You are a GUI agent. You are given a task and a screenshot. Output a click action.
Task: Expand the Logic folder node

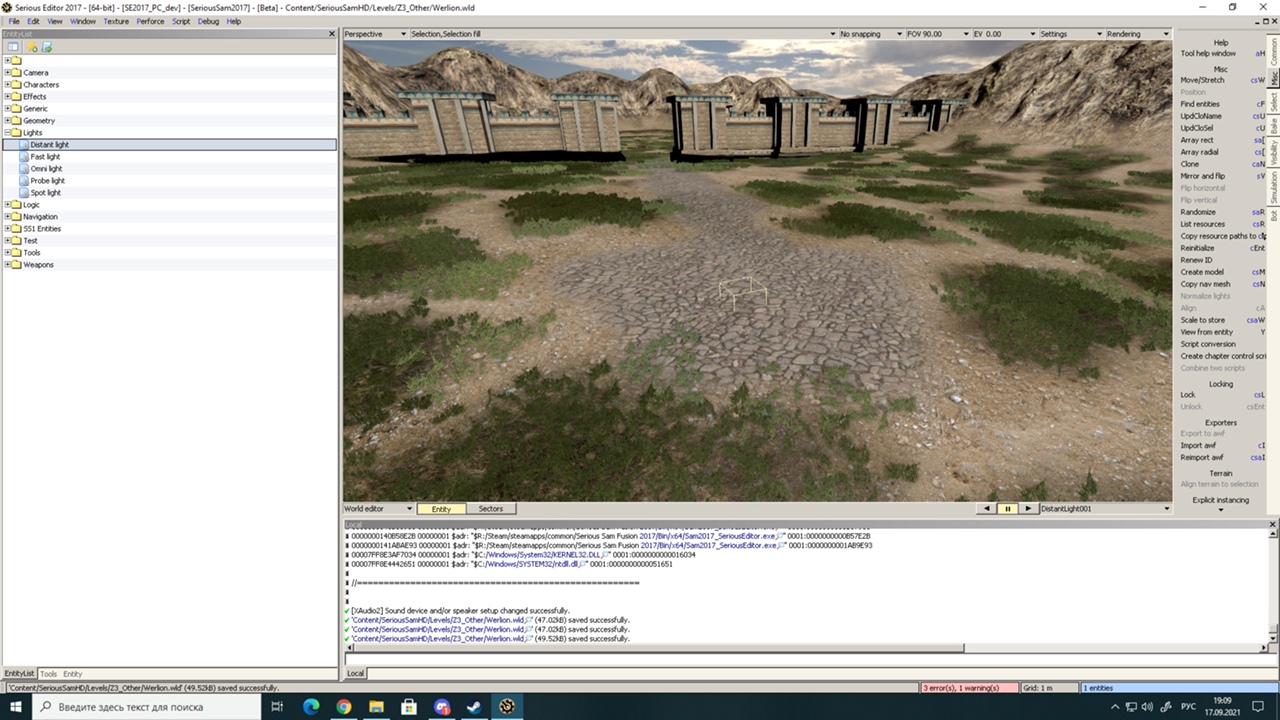7,205
